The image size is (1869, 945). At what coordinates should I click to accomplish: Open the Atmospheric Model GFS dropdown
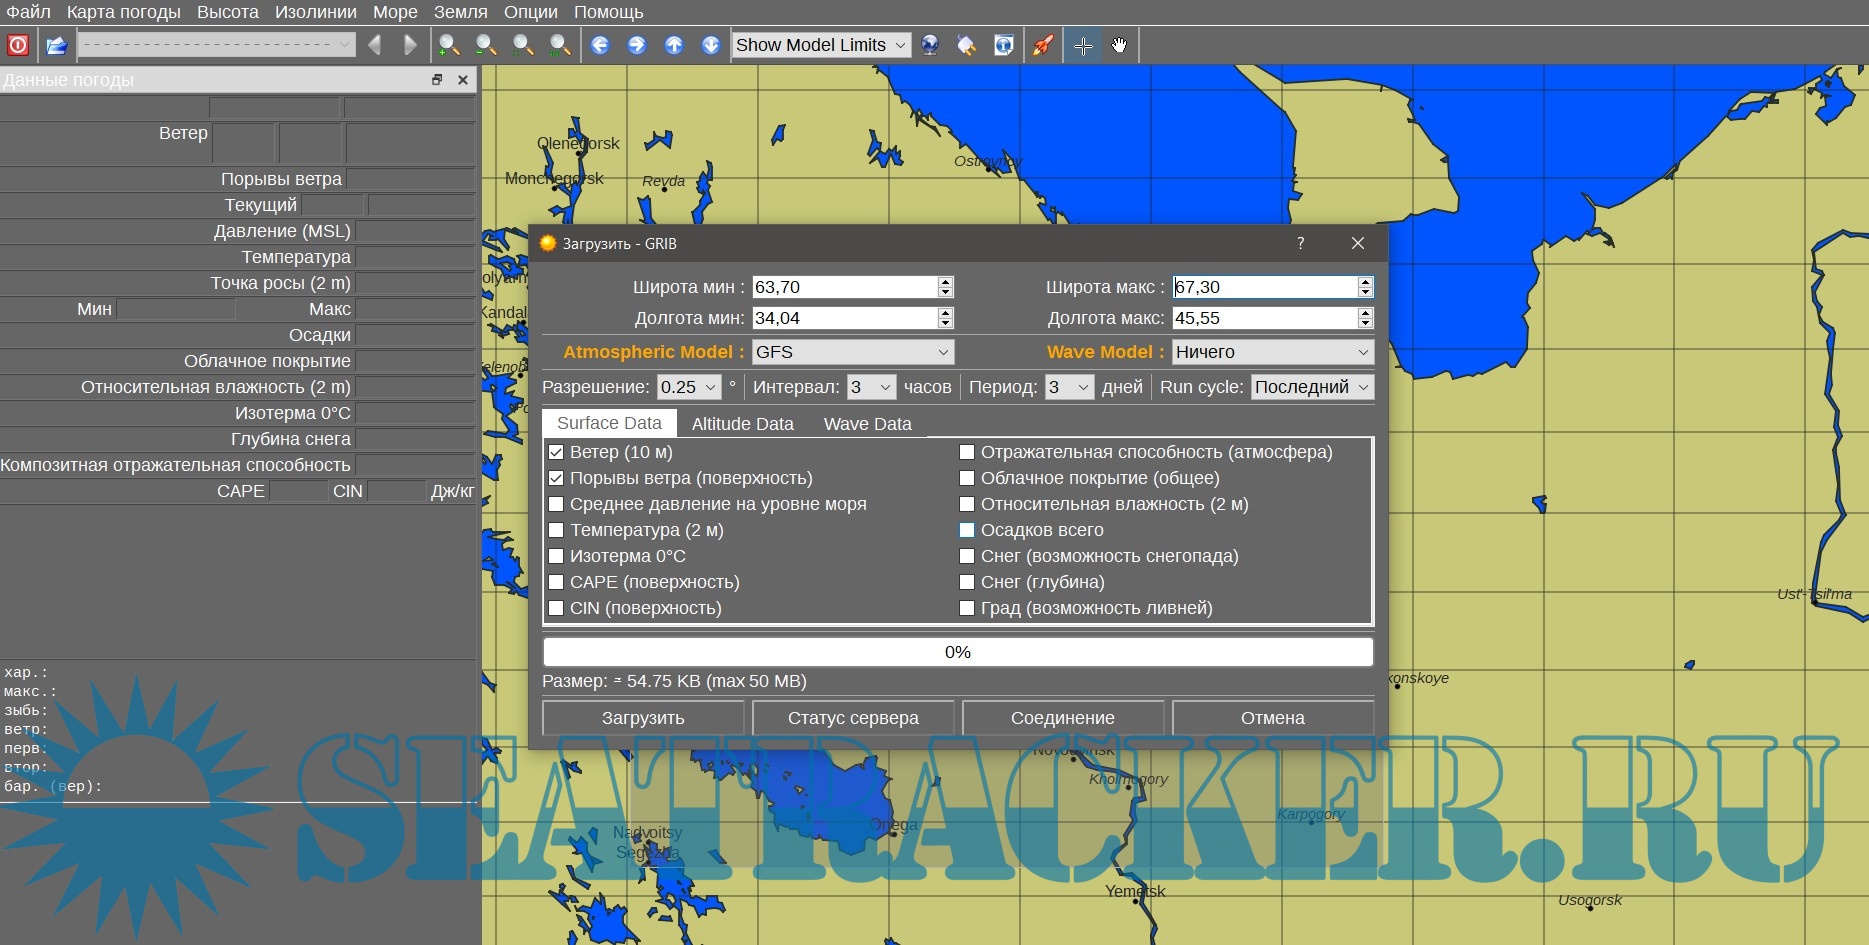[852, 352]
